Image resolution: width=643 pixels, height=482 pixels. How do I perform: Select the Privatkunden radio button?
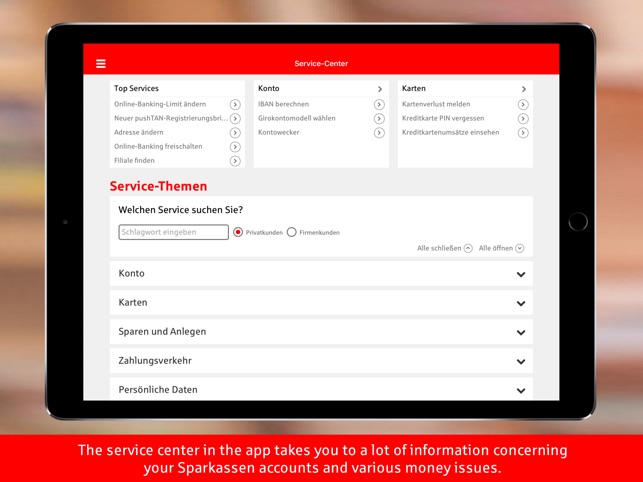point(238,232)
